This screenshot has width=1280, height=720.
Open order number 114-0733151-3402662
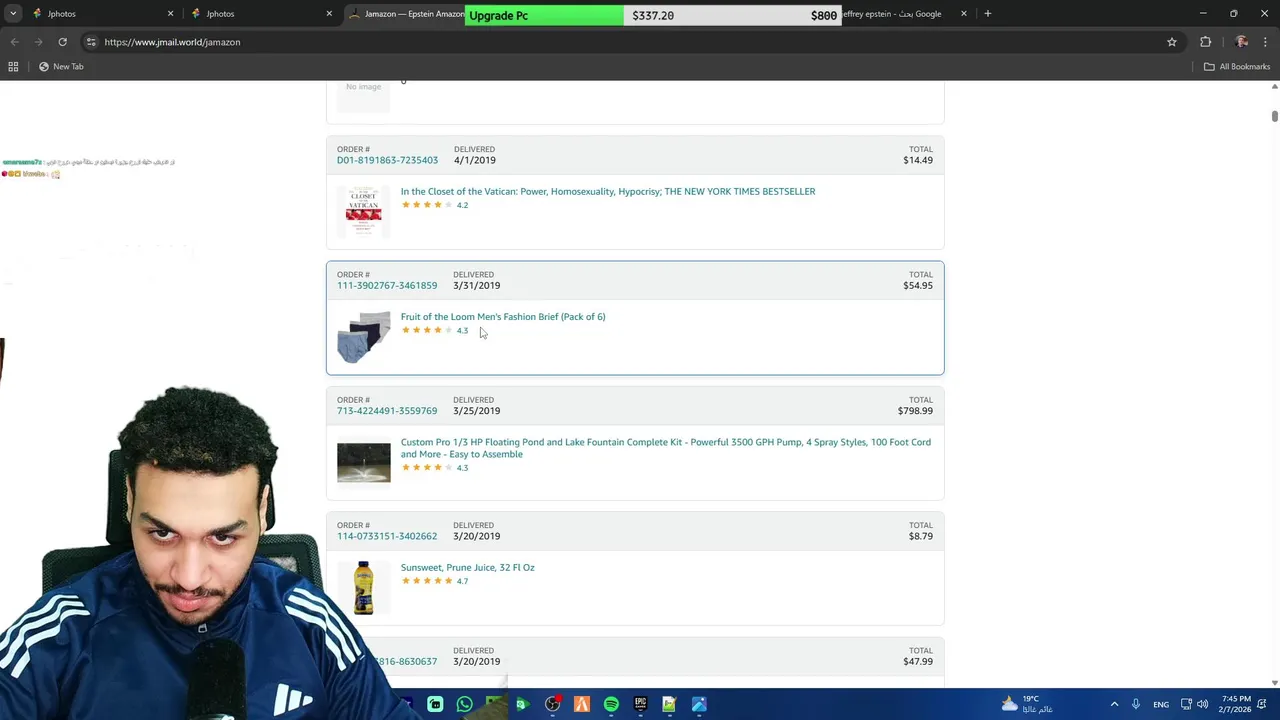click(387, 536)
